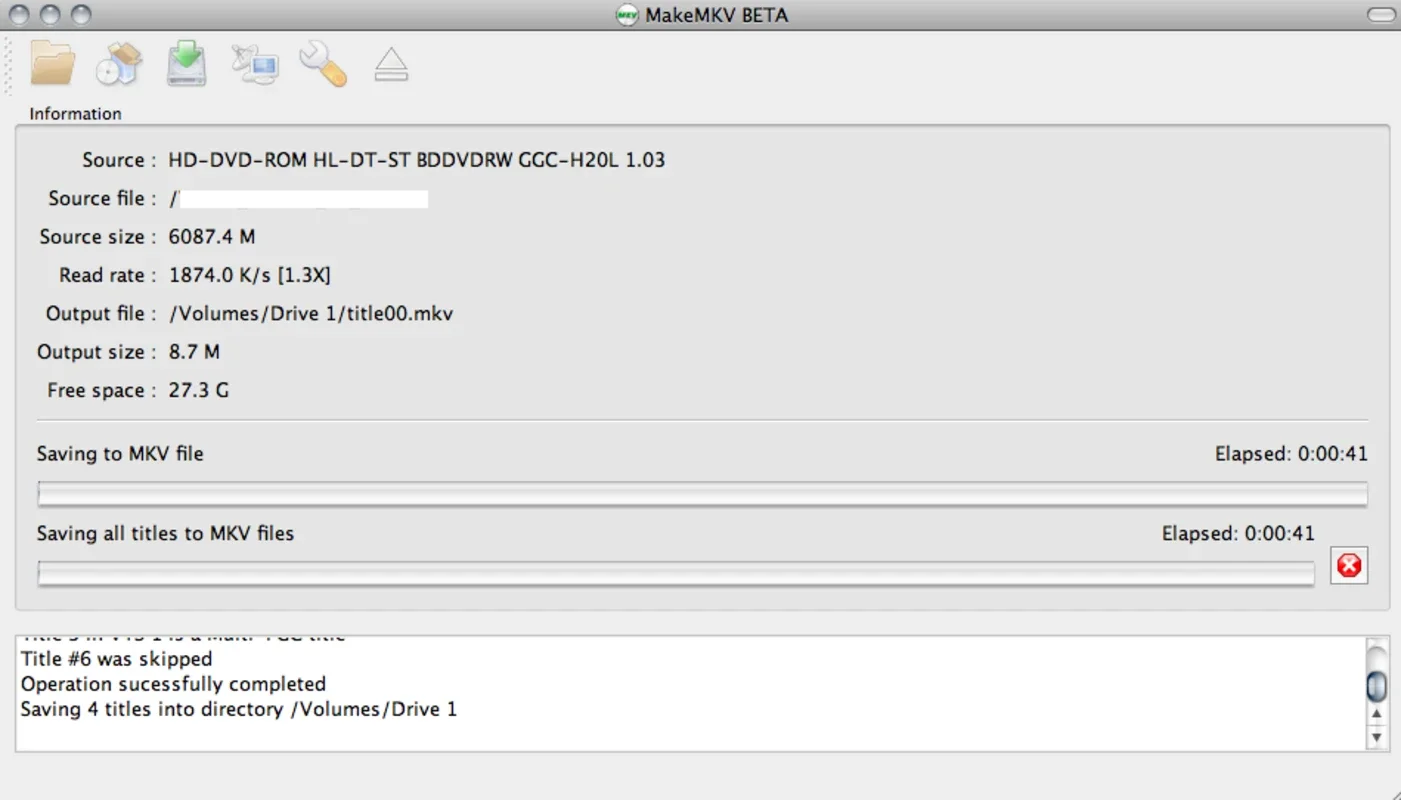The image size is (1401, 800).
Task: Click the 'Read rate :' field label
Action: point(108,275)
